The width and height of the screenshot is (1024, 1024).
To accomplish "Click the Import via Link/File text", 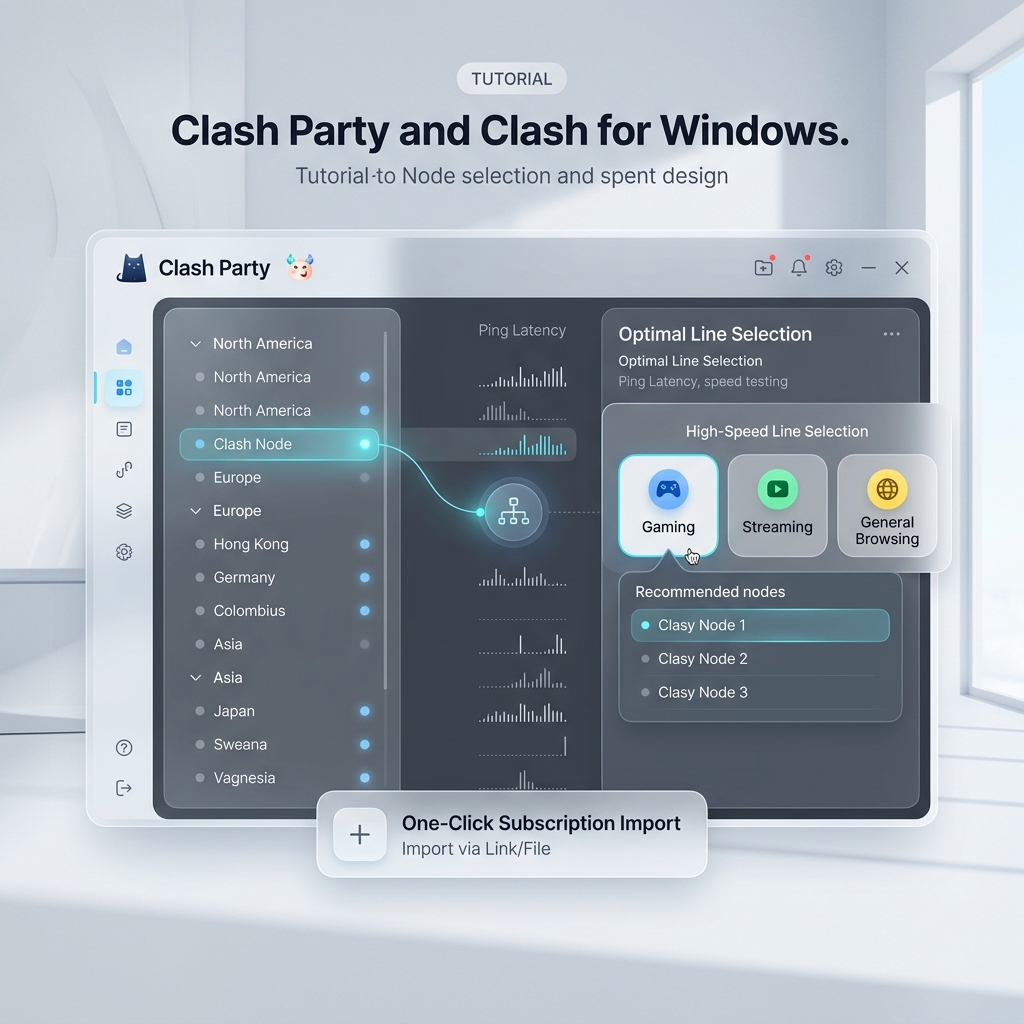I will (476, 849).
